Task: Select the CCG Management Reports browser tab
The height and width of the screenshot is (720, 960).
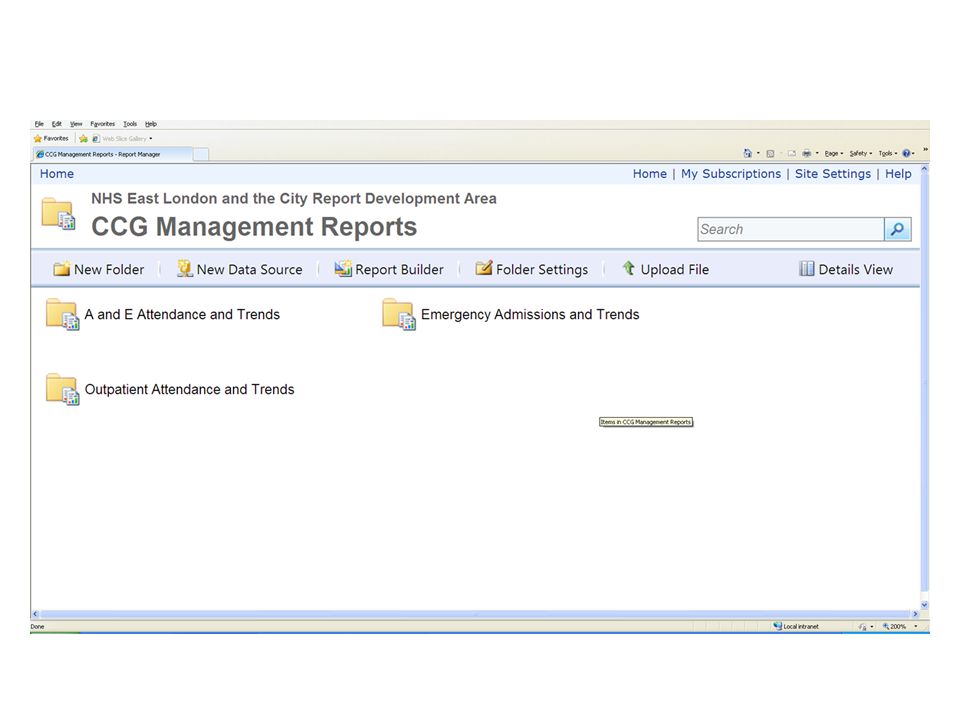Action: pos(113,154)
